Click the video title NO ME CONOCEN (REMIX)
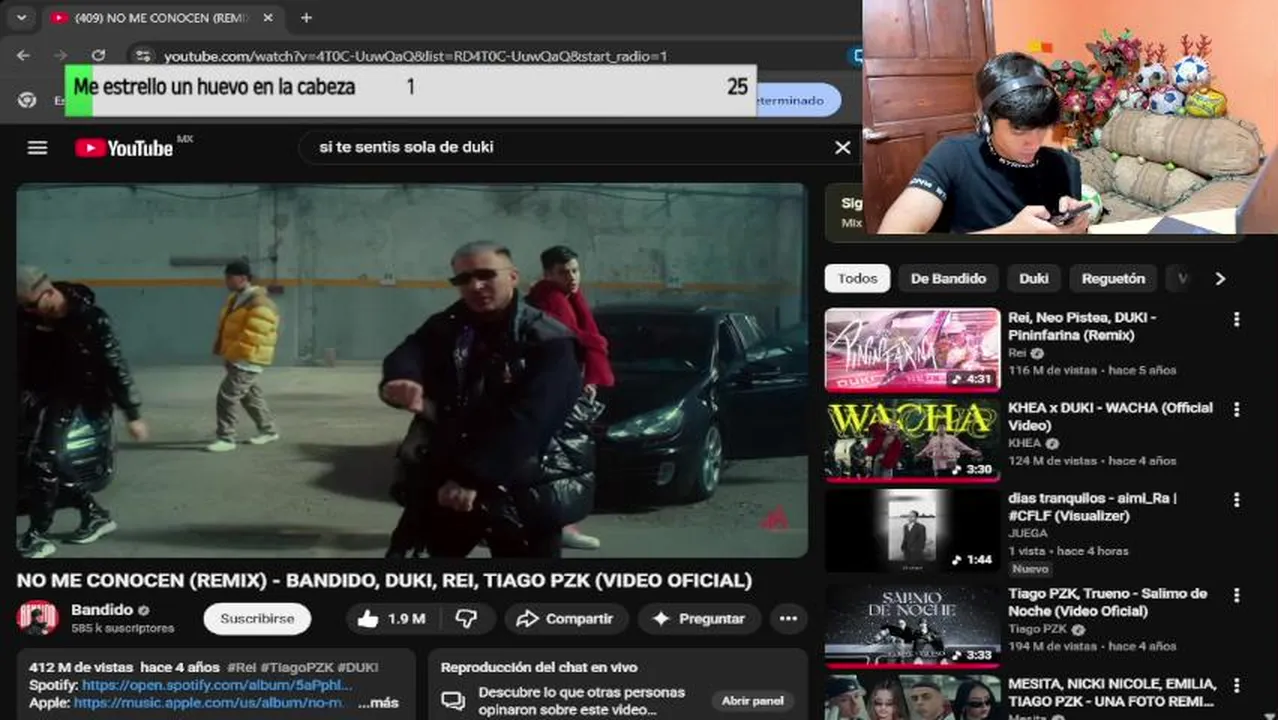Screen dimensions: 1278x720 tap(384, 580)
